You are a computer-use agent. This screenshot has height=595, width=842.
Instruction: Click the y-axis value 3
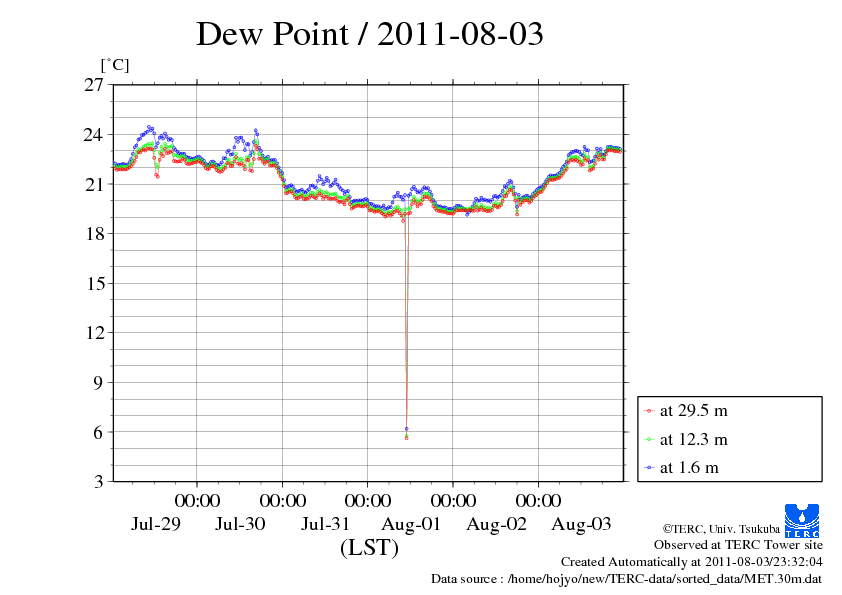98,482
